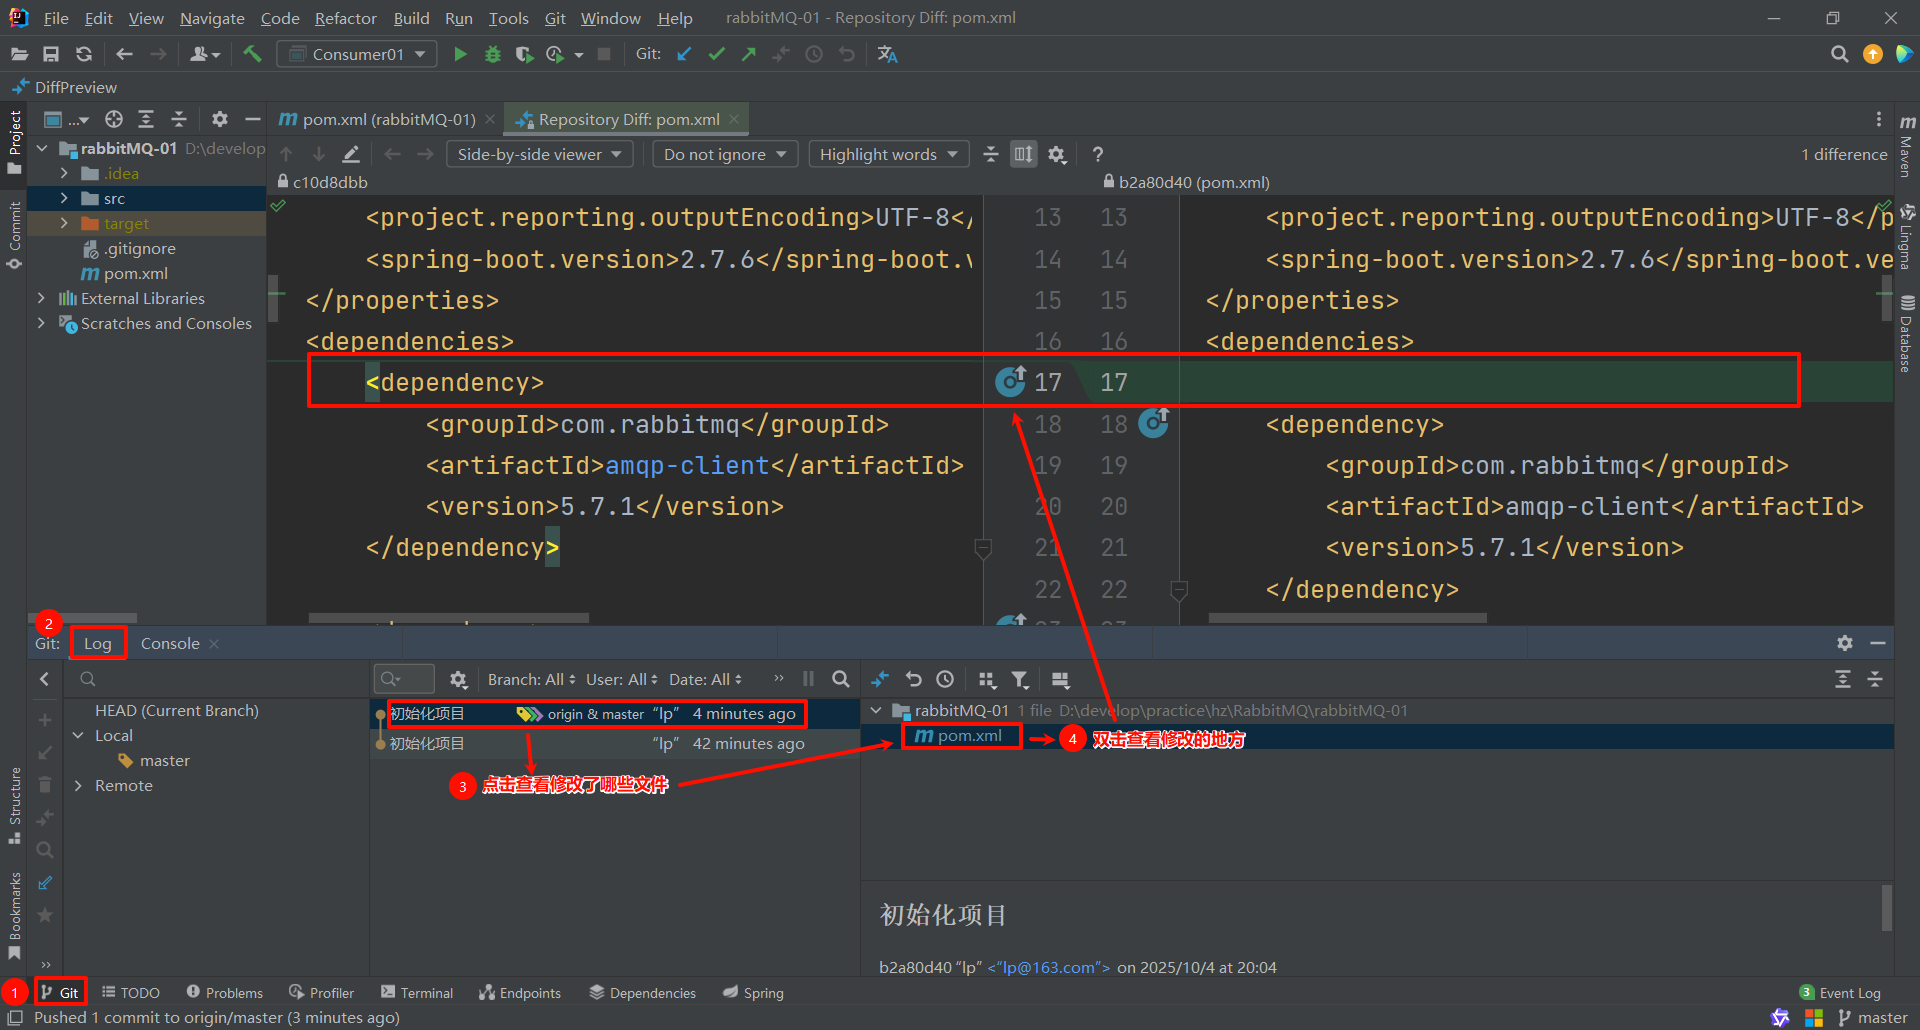Open the Event Log button
This screenshot has height=1030, width=1920.
click(1841, 992)
